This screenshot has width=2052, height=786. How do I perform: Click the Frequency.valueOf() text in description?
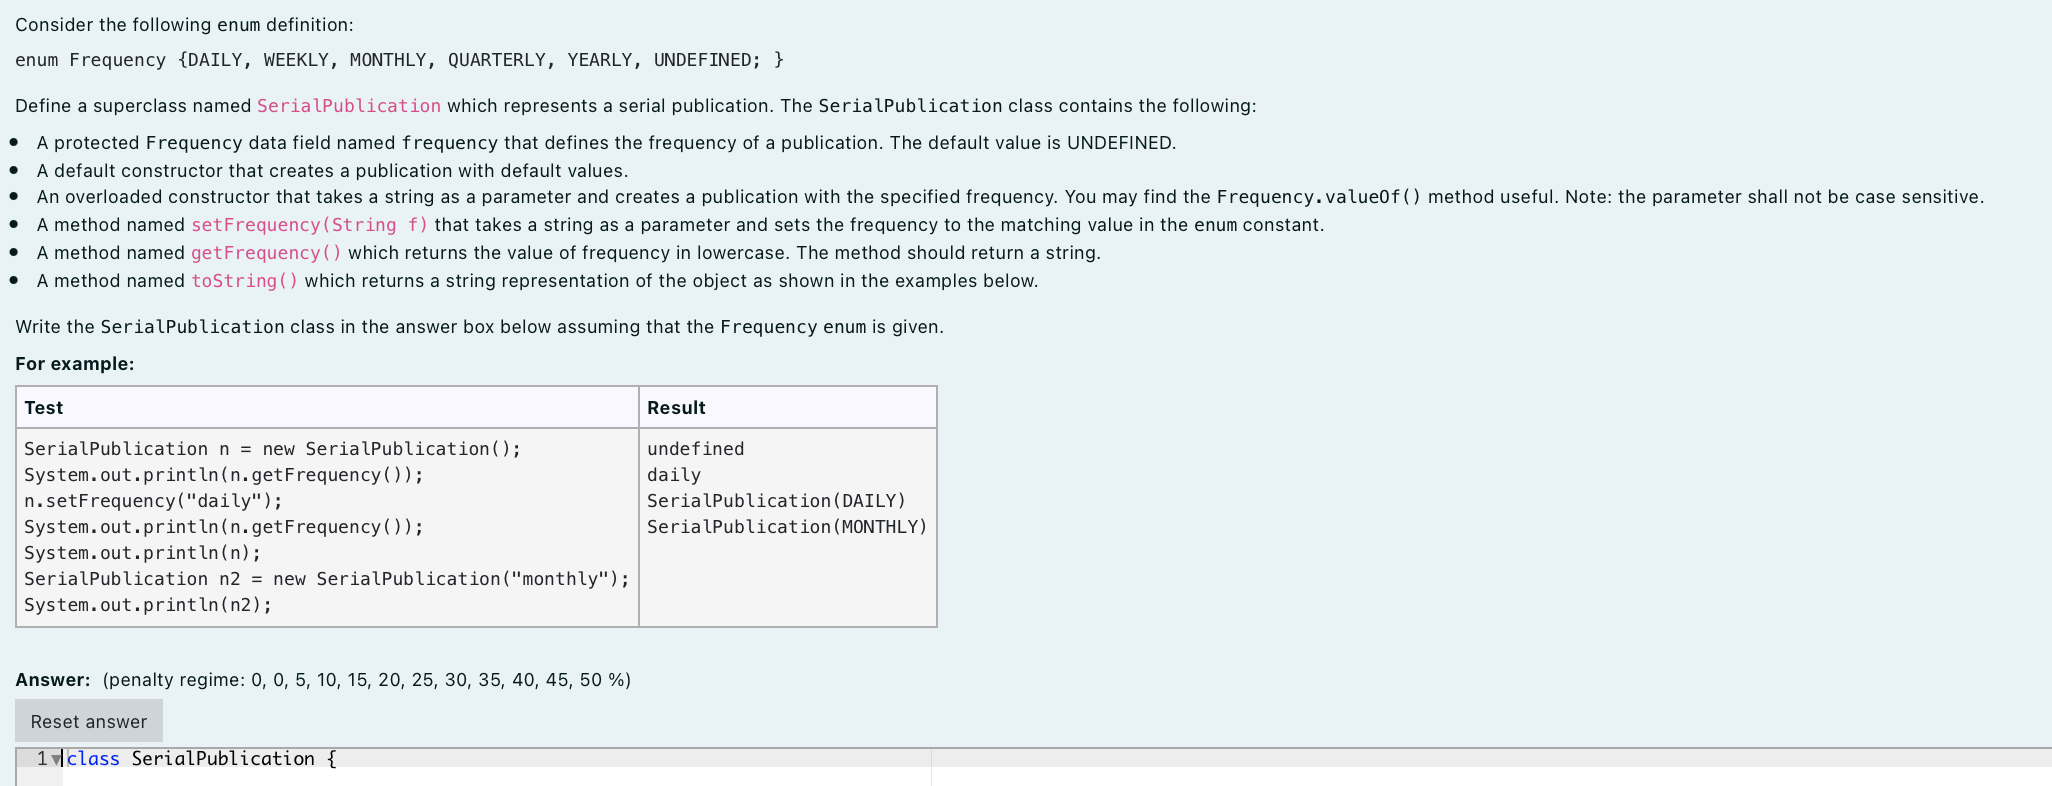coord(1319,197)
